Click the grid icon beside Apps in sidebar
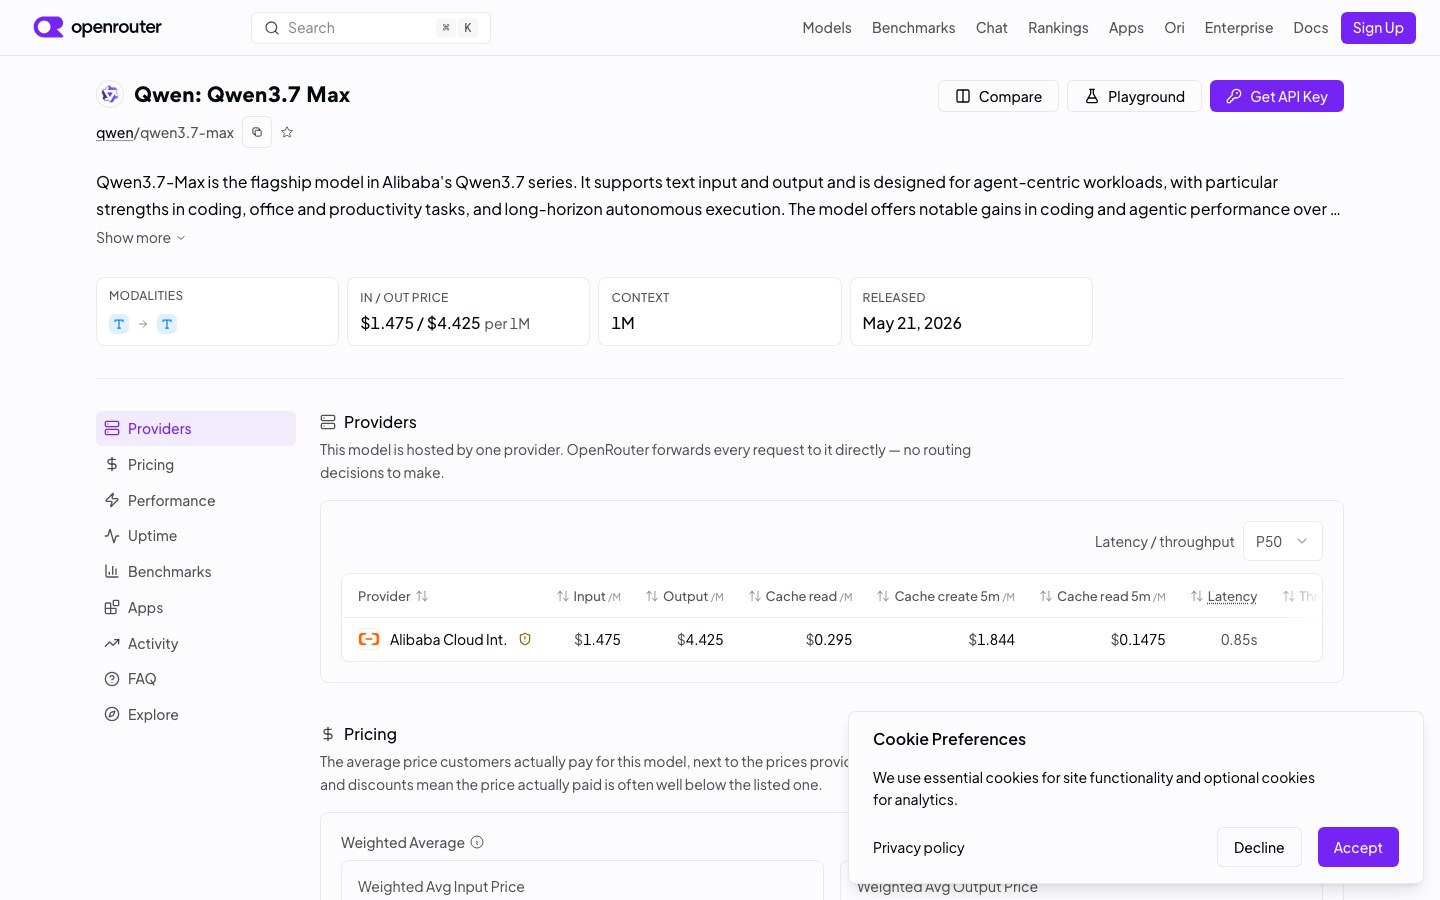This screenshot has height=900, width=1440. [x=112, y=607]
